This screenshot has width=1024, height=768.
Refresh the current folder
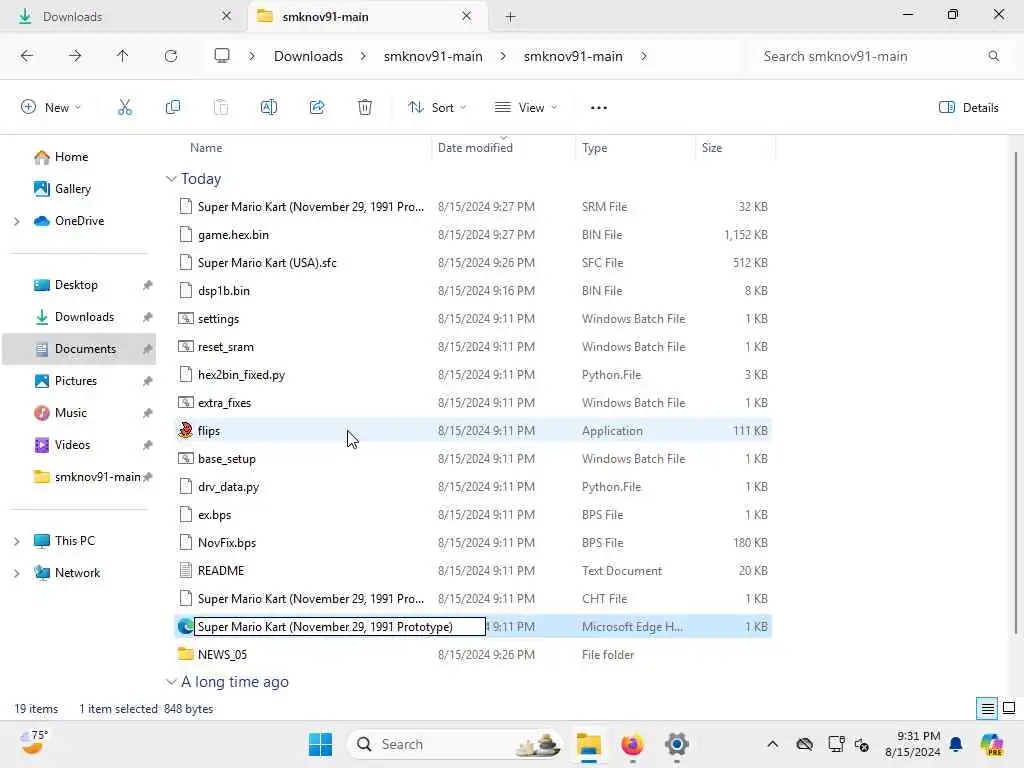[171, 56]
